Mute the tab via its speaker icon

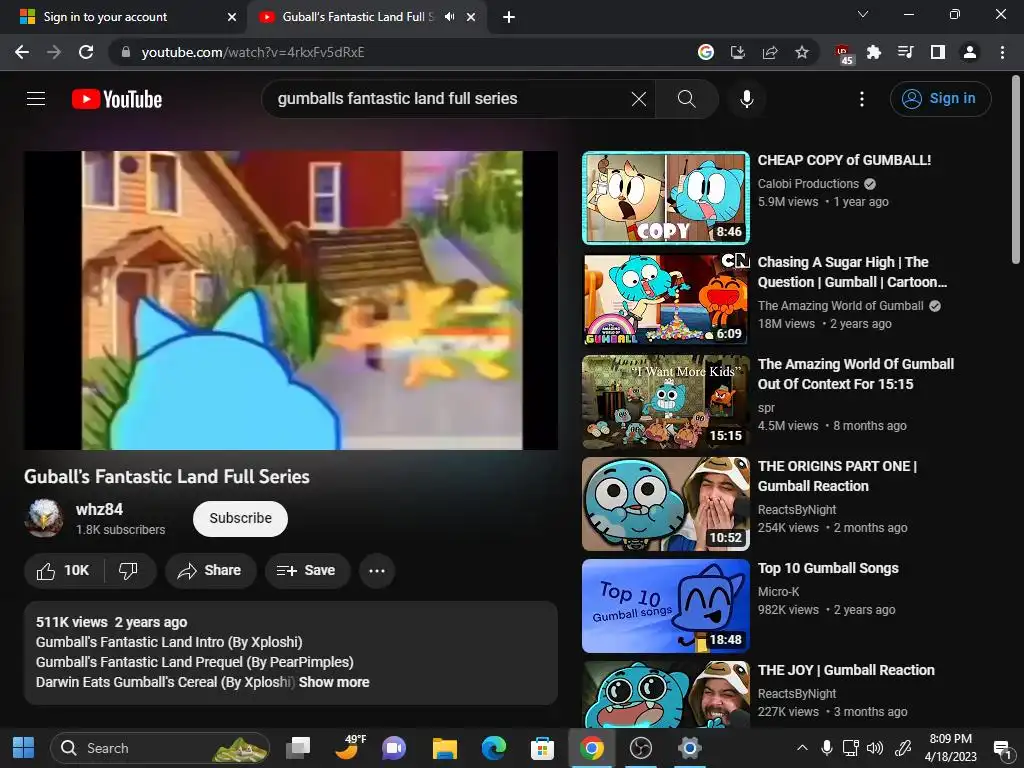coord(449,17)
